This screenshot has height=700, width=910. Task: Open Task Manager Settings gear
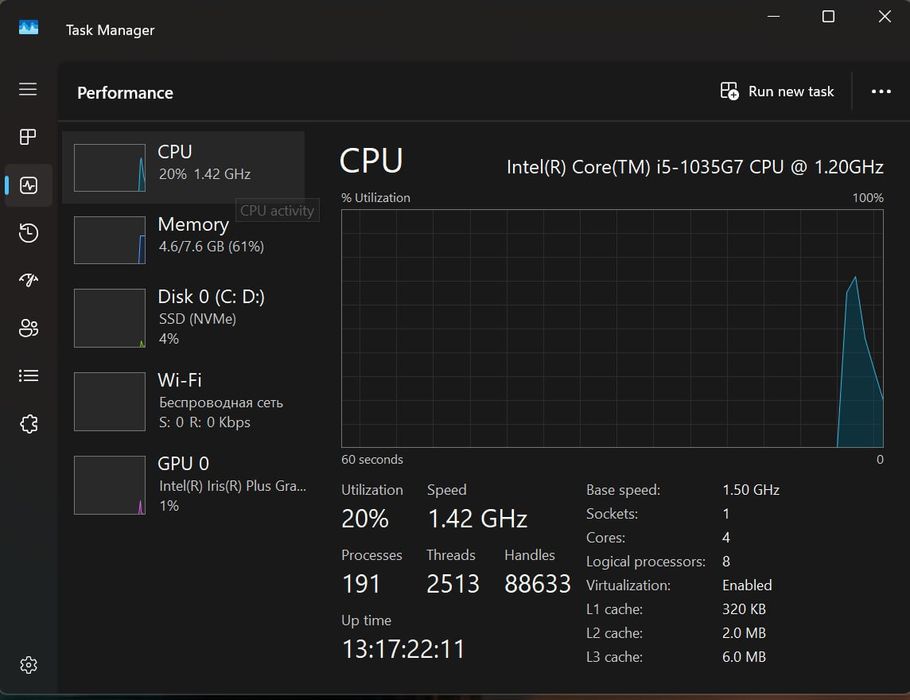click(28, 665)
